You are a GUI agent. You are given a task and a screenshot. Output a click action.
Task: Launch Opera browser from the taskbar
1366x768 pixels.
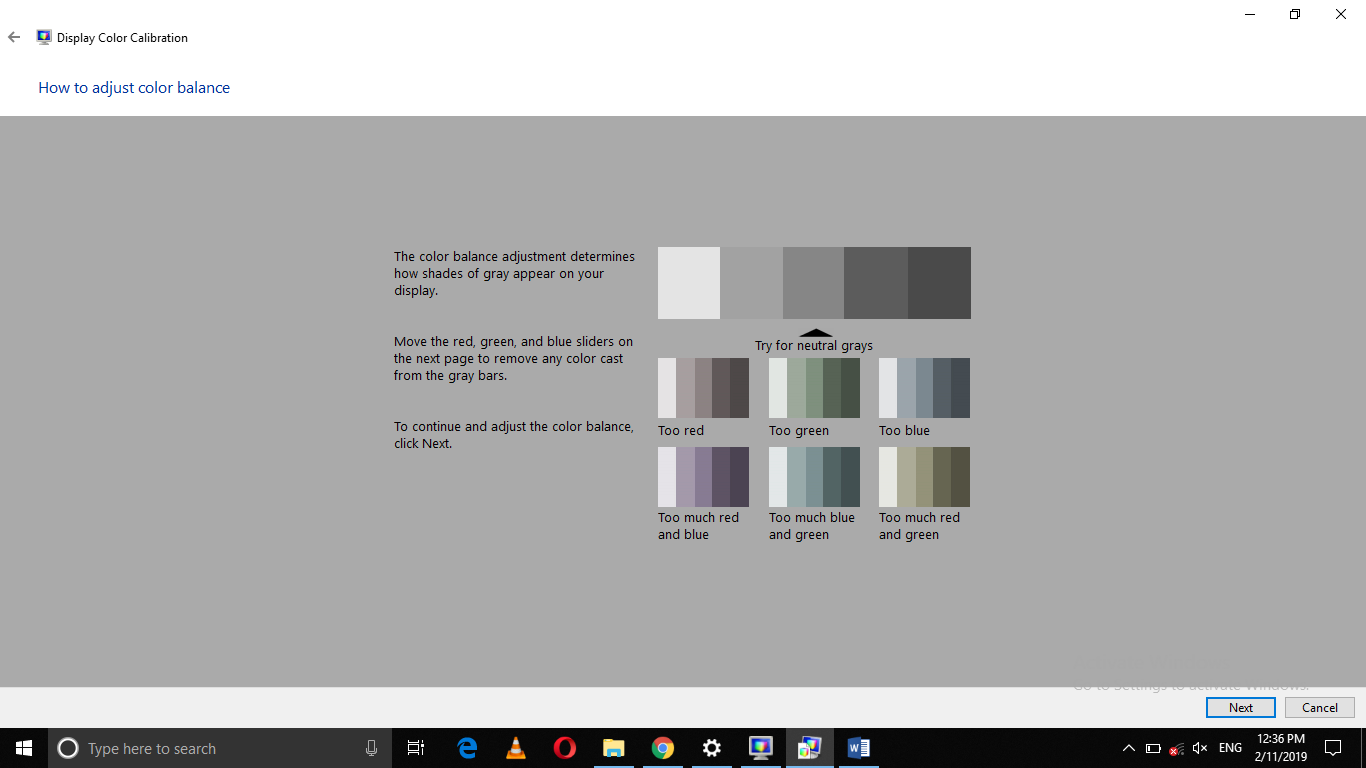point(563,748)
